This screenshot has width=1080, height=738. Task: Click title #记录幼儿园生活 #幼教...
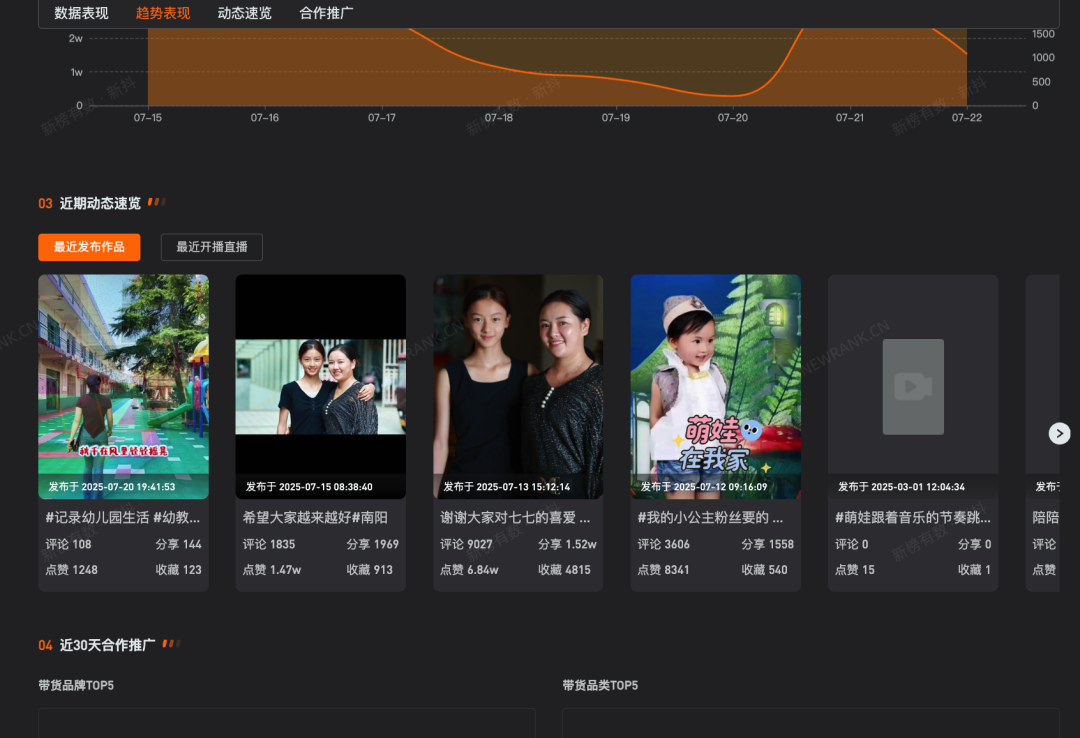[123, 518]
